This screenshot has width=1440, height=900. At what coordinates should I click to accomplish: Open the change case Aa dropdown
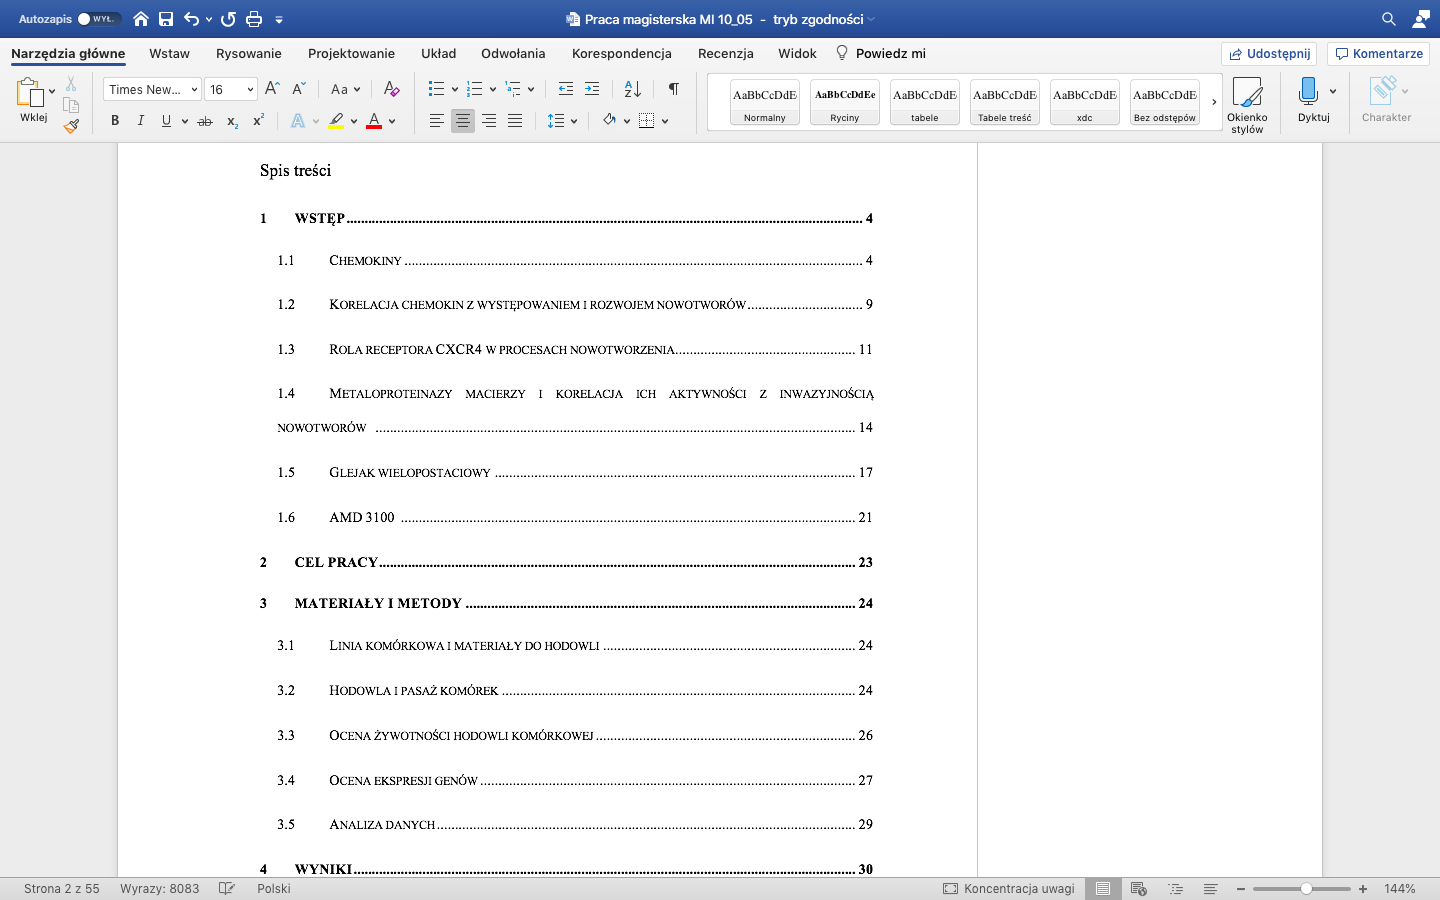[345, 89]
